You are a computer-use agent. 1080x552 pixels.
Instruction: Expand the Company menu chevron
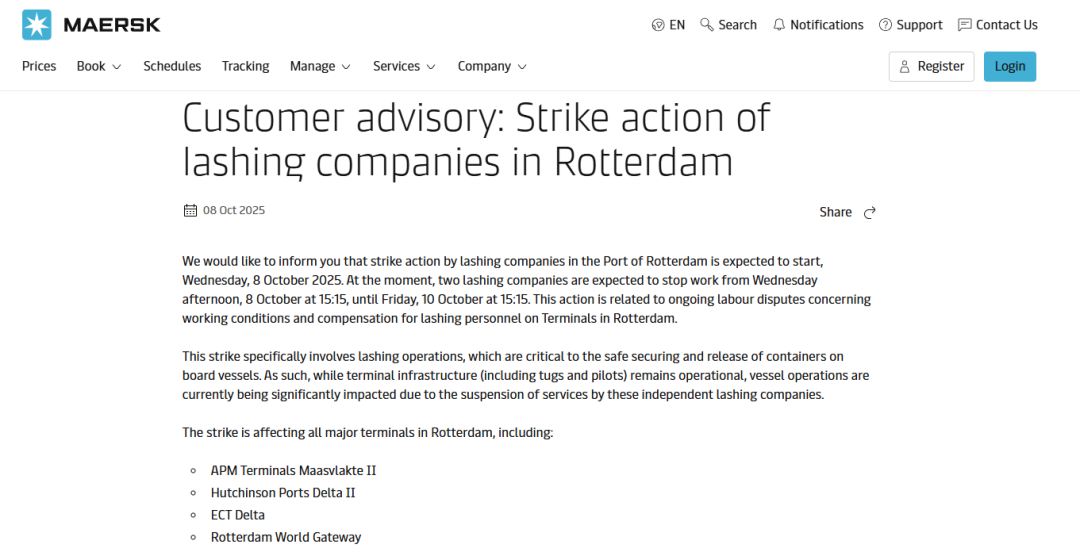point(522,67)
